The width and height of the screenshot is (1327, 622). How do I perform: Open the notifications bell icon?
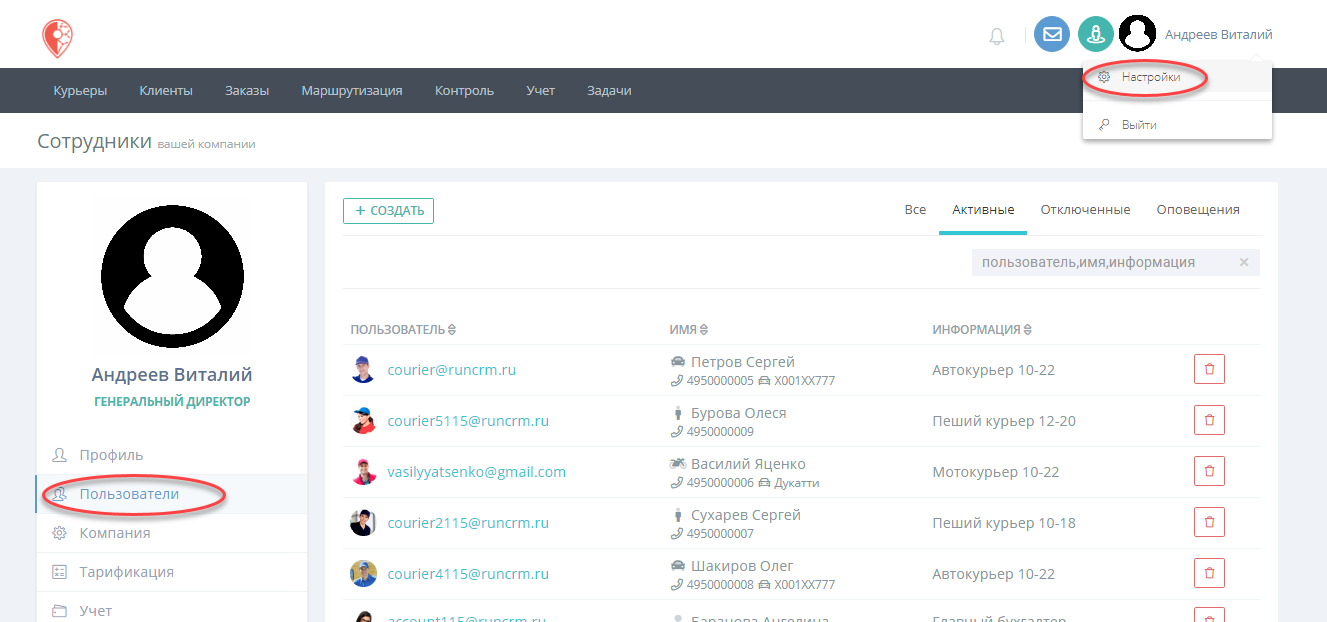pyautogui.click(x=997, y=36)
